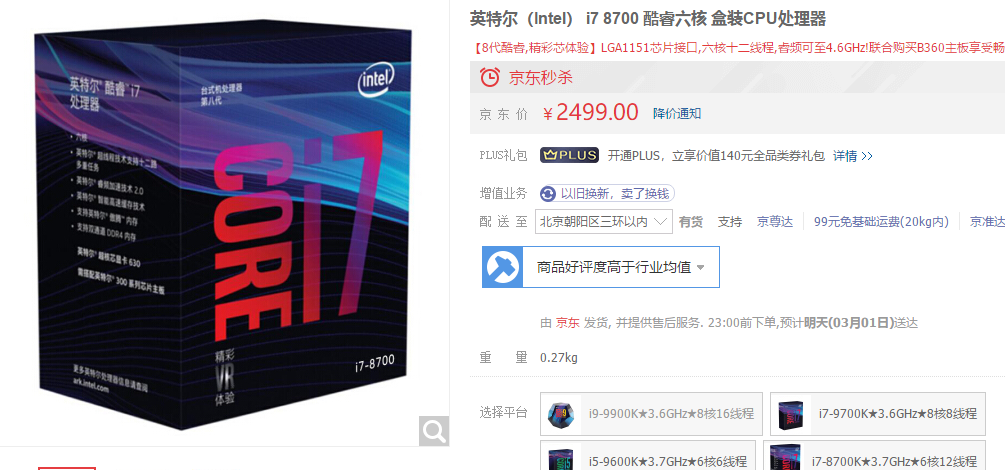Click the i7-9700K box thumbnail icon

790,414
